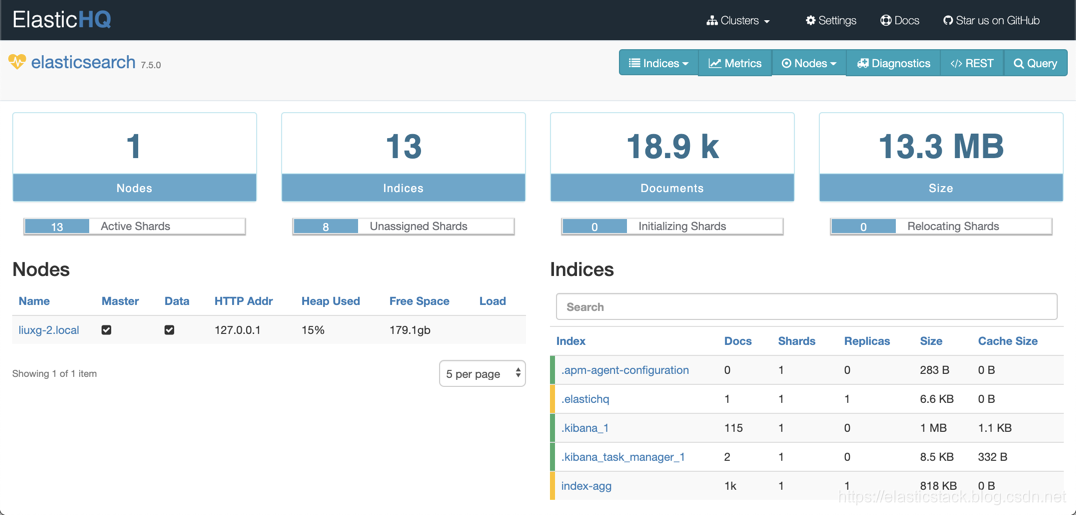1076x515 pixels.
Task: Open the 5 per page selector
Action: pyautogui.click(x=482, y=374)
